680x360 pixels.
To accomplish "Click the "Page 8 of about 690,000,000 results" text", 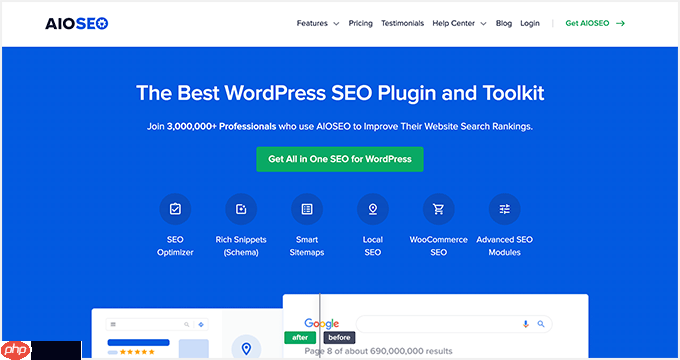I will 378,351.
